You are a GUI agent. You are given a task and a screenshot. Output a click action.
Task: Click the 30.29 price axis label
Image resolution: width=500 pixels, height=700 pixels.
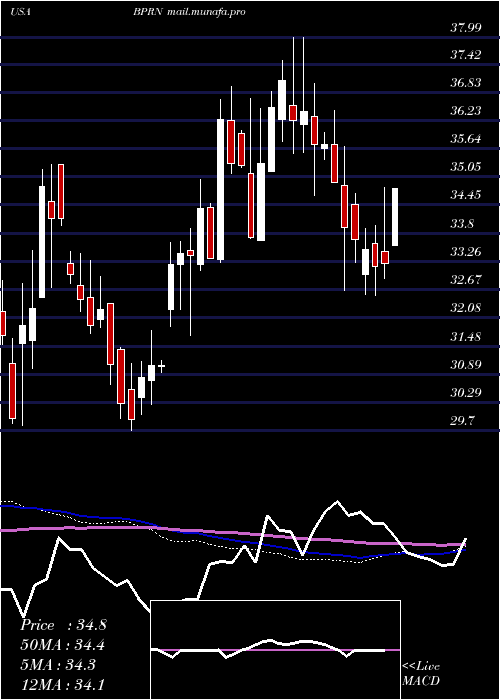click(x=466, y=393)
